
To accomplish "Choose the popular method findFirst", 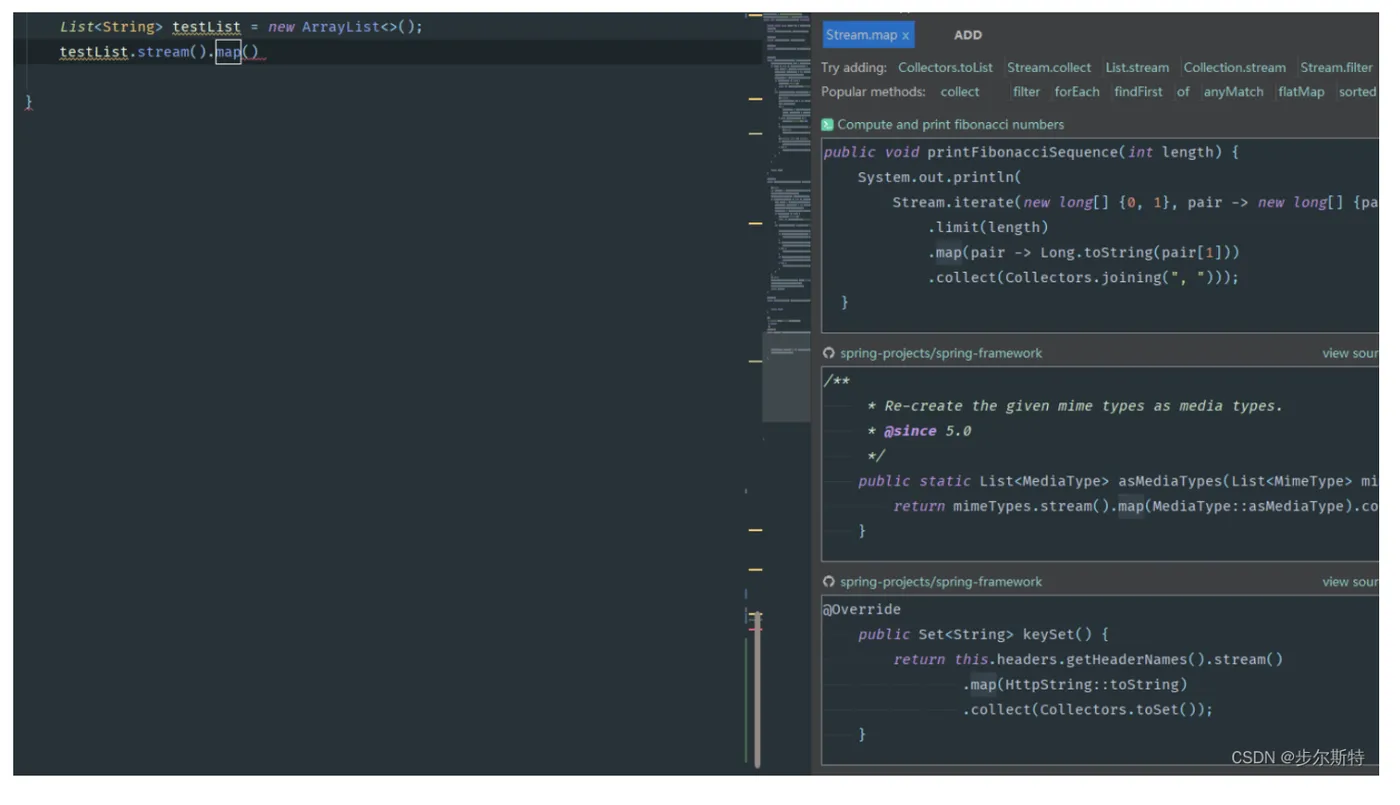I will pos(1138,92).
